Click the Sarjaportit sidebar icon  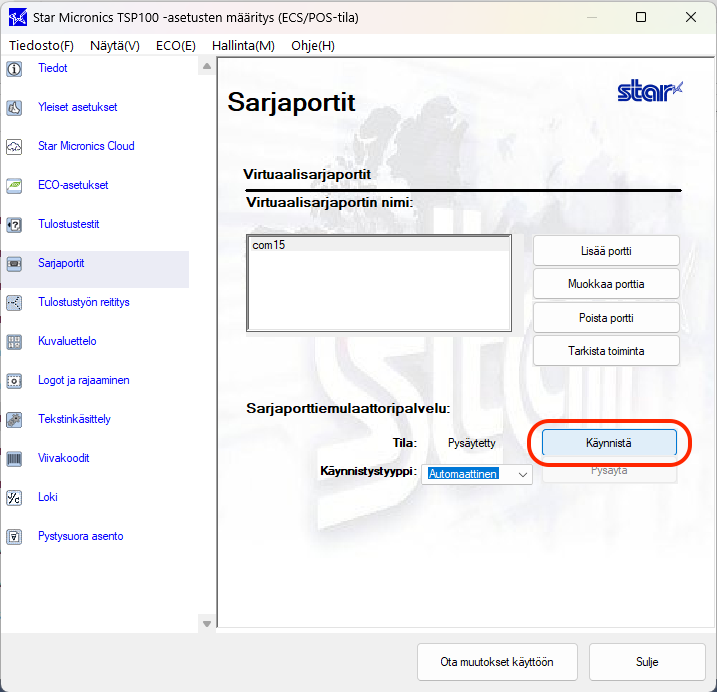coord(14,264)
